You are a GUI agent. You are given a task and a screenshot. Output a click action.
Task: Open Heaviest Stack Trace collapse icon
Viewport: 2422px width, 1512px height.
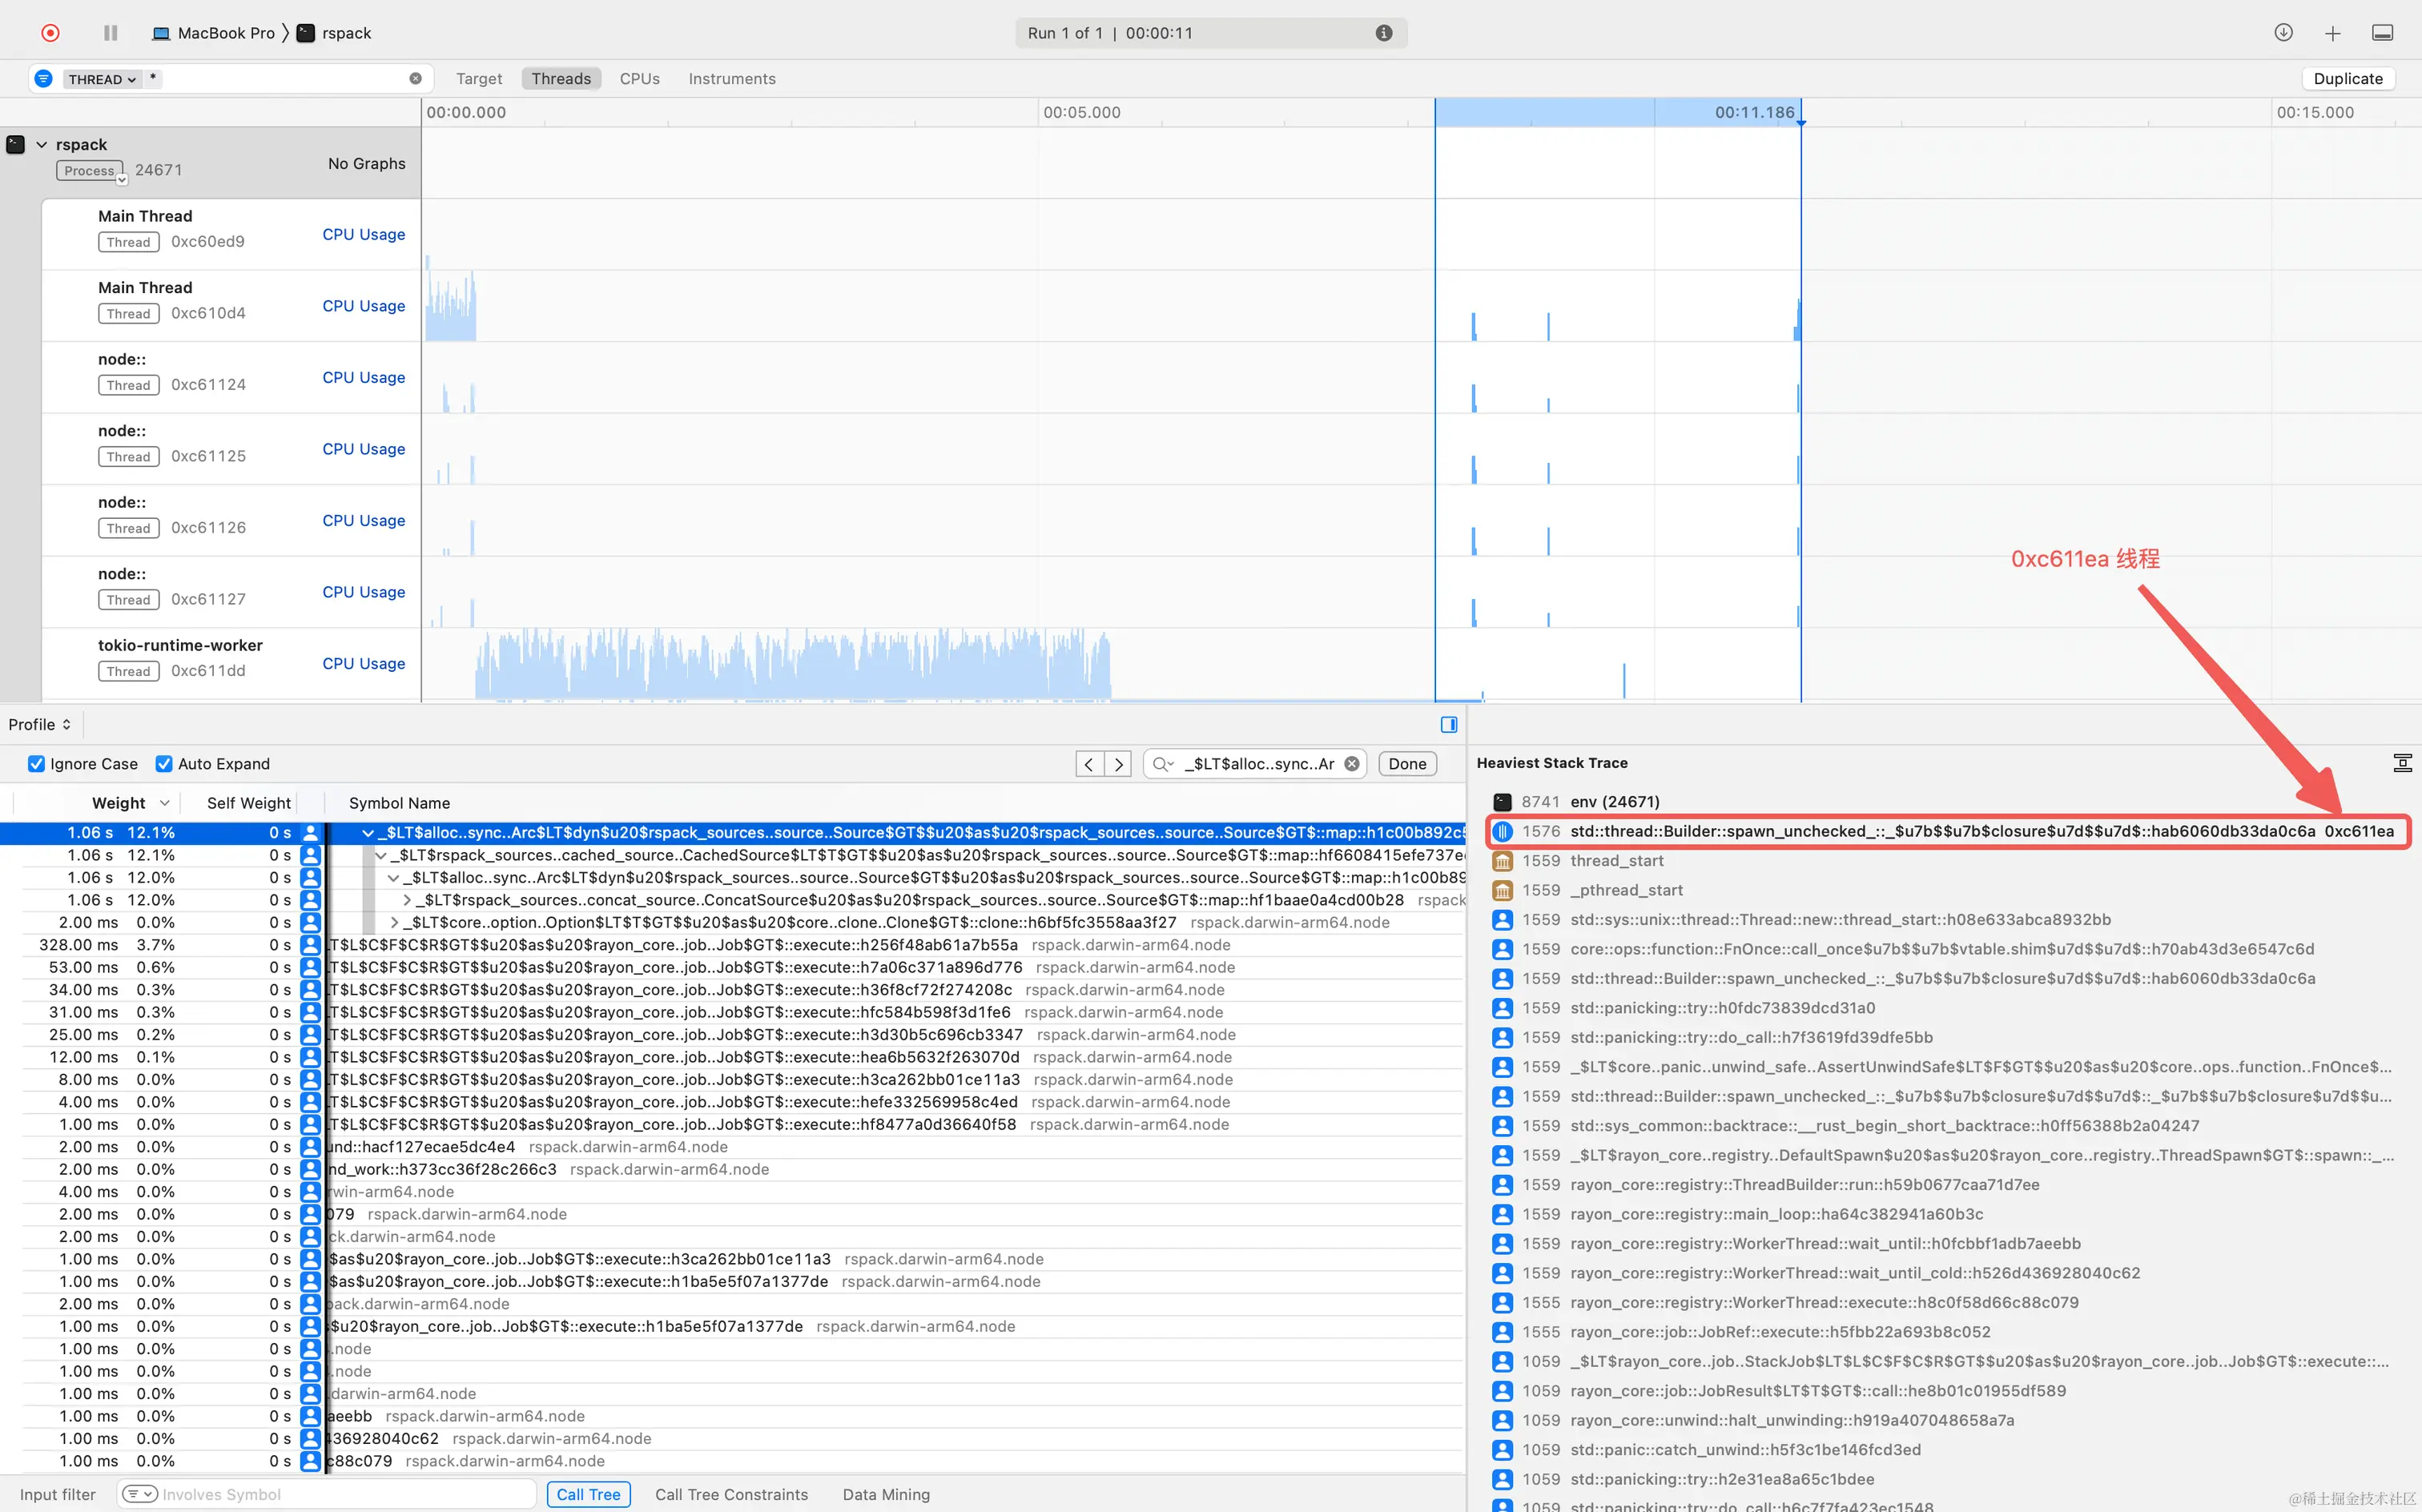point(2402,763)
